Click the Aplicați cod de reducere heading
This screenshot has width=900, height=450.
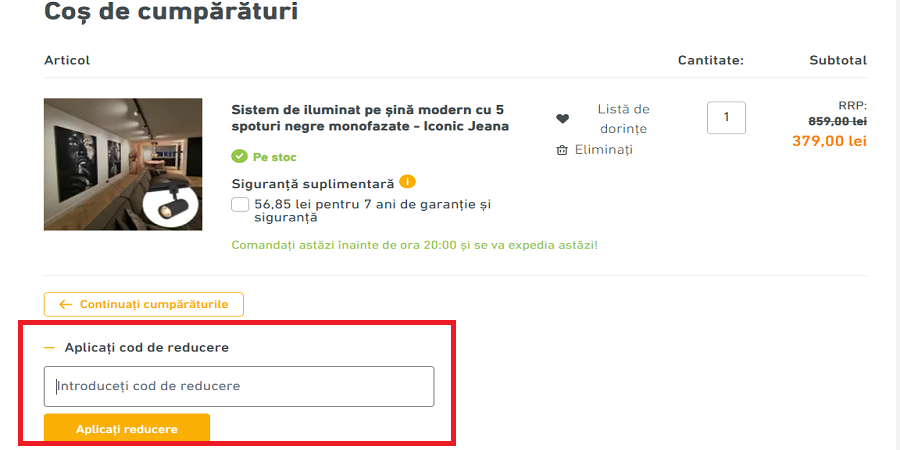pos(146,348)
